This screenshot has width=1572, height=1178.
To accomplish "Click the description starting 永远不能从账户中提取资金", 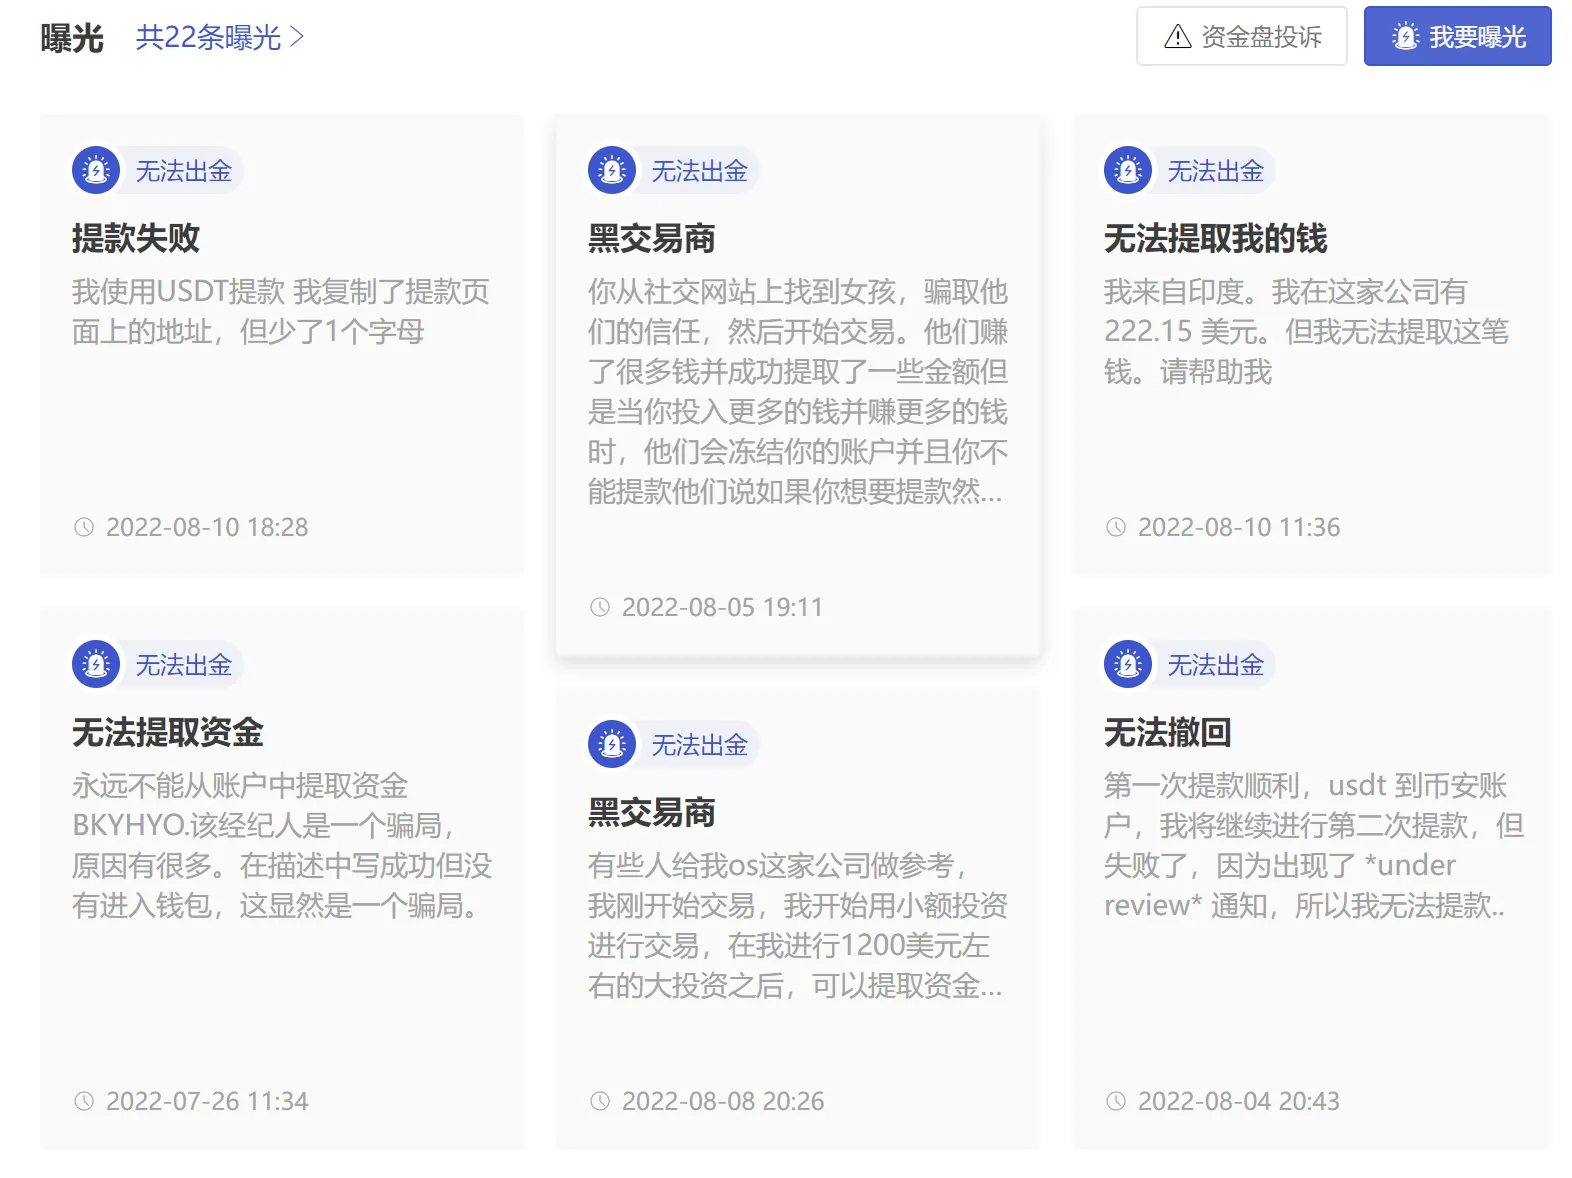I will point(282,845).
